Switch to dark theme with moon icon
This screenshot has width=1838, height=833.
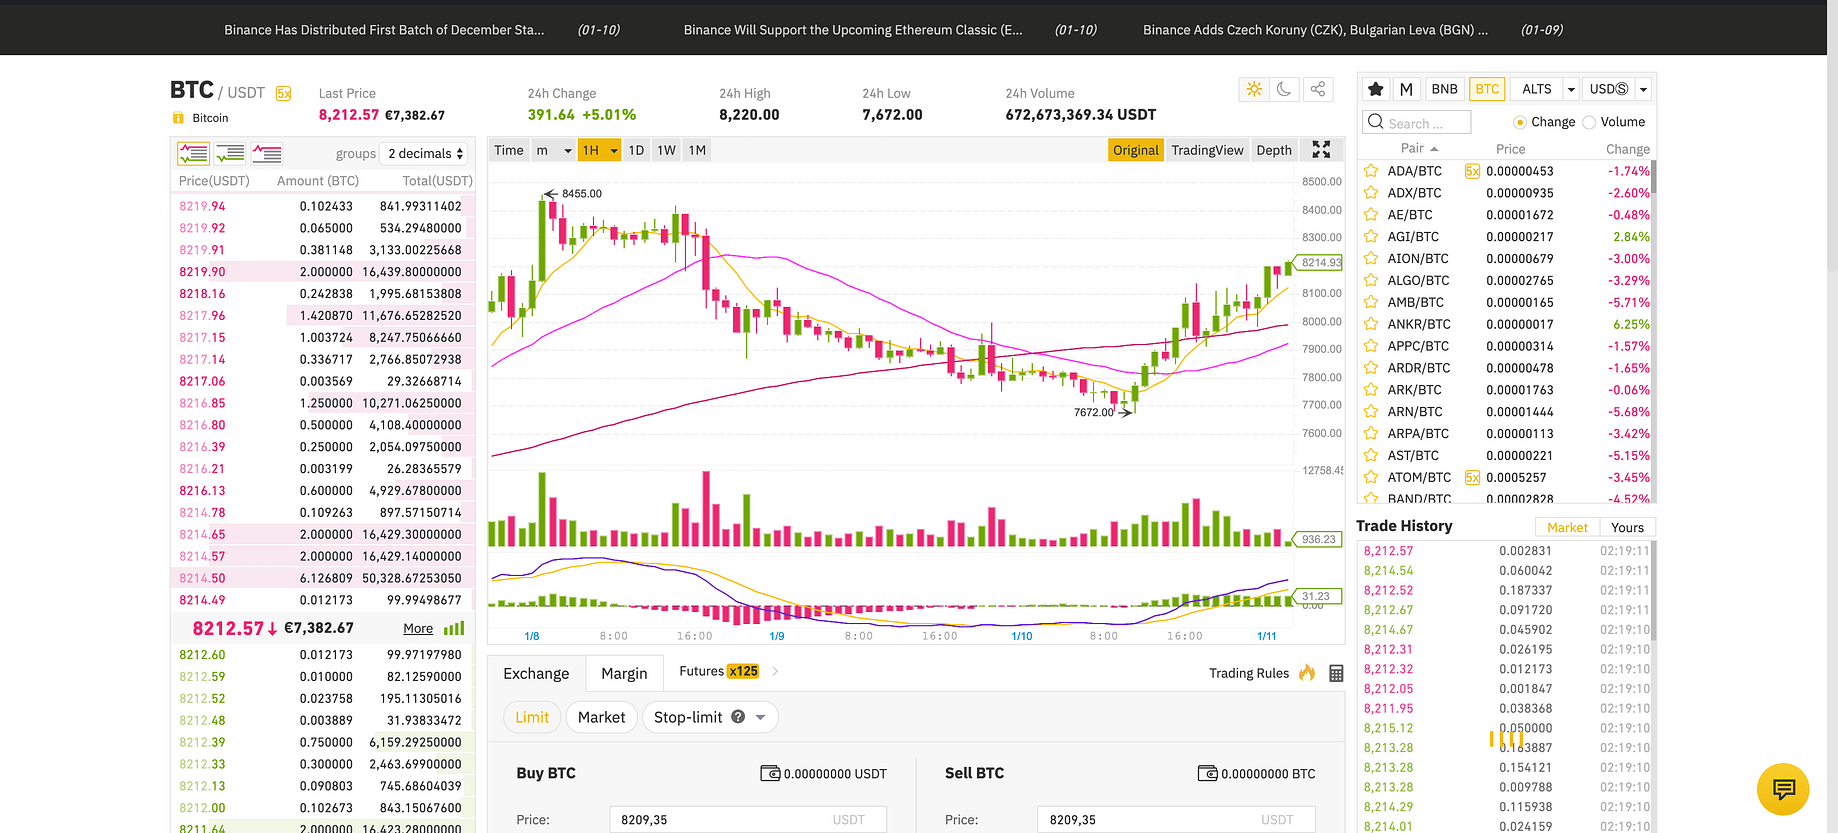pyautogui.click(x=1284, y=89)
